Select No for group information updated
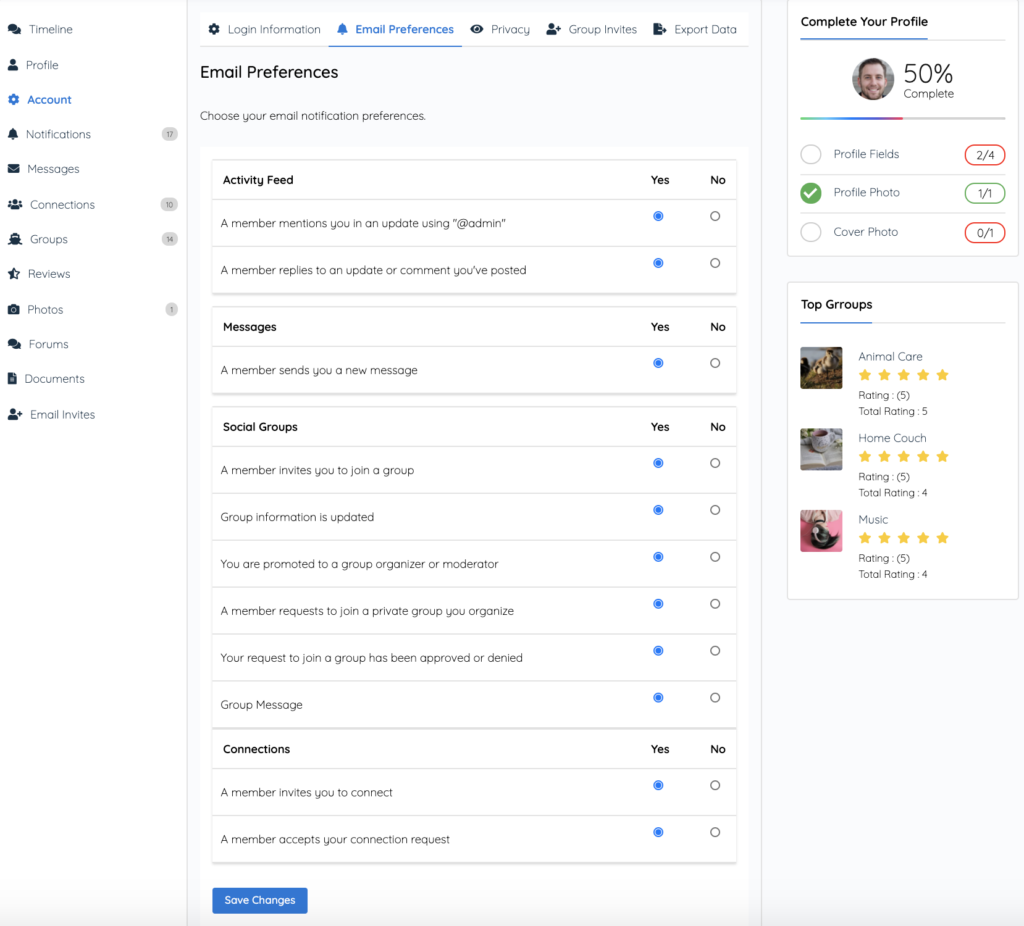 point(715,510)
